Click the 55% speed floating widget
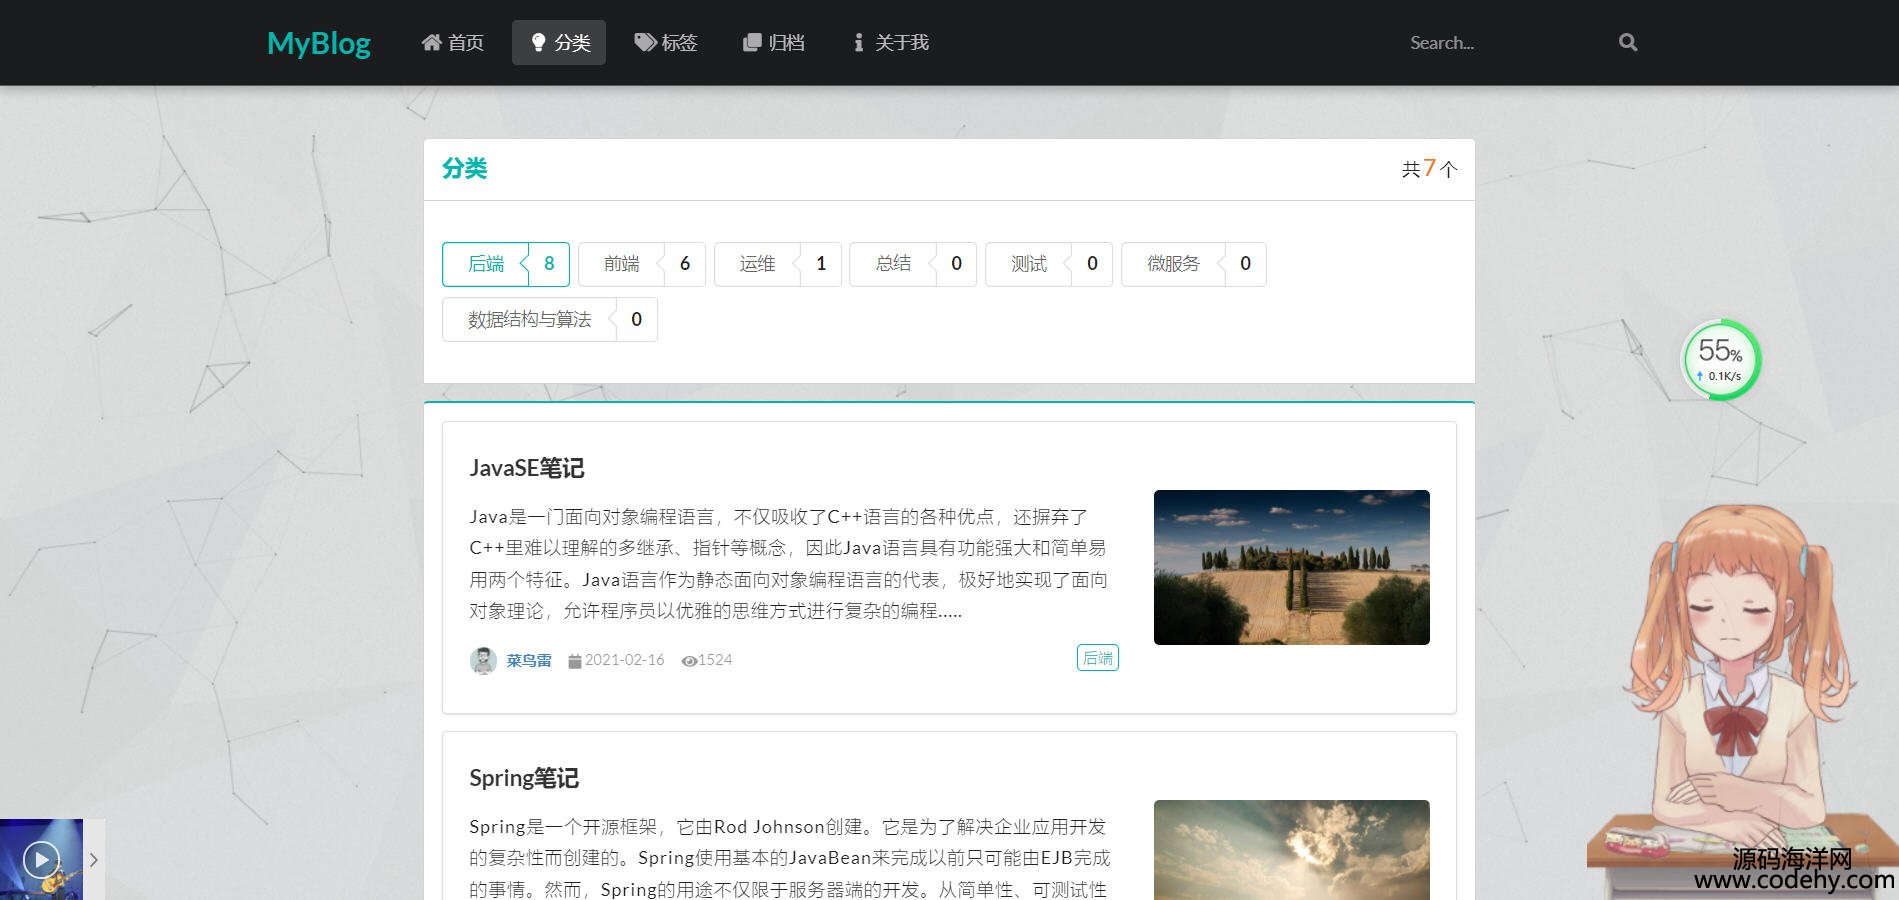 (x=1720, y=360)
